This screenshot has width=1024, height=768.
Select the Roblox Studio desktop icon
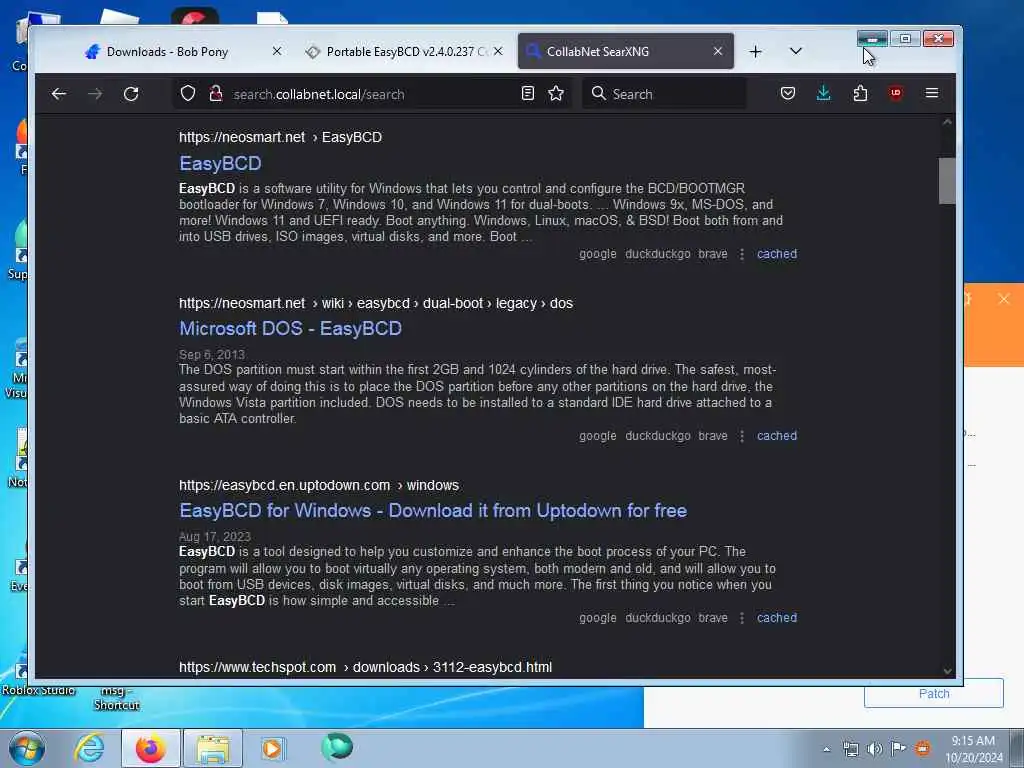coord(38,690)
